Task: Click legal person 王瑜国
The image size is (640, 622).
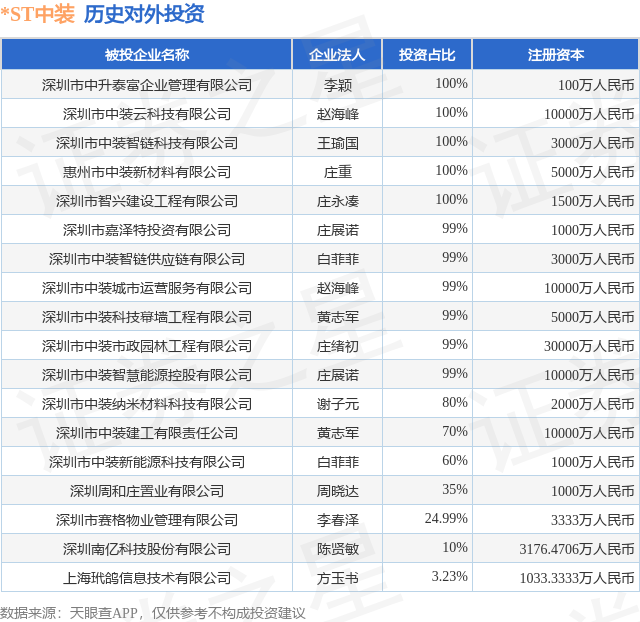Action: [338, 143]
